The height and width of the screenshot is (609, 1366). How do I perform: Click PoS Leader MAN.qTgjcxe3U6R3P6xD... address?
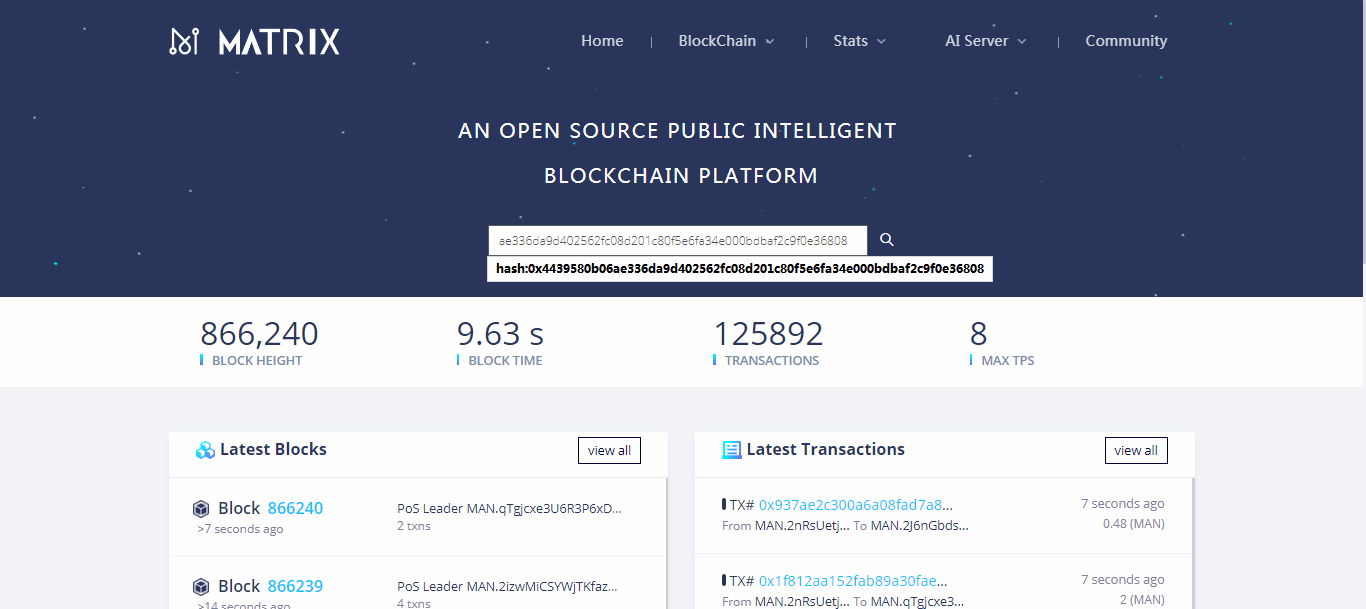544,508
